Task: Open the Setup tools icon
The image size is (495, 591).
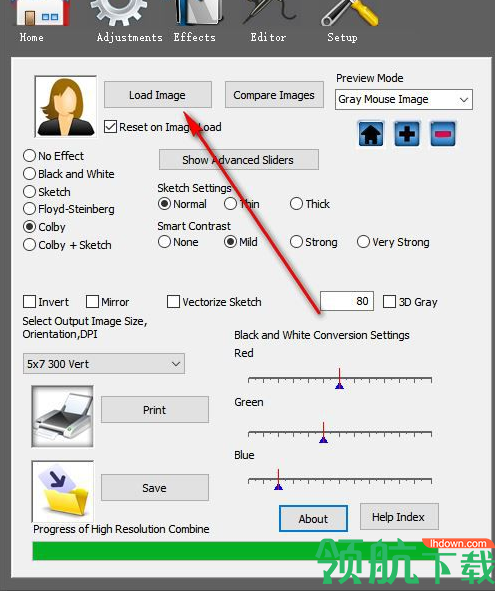Action: [350, 13]
